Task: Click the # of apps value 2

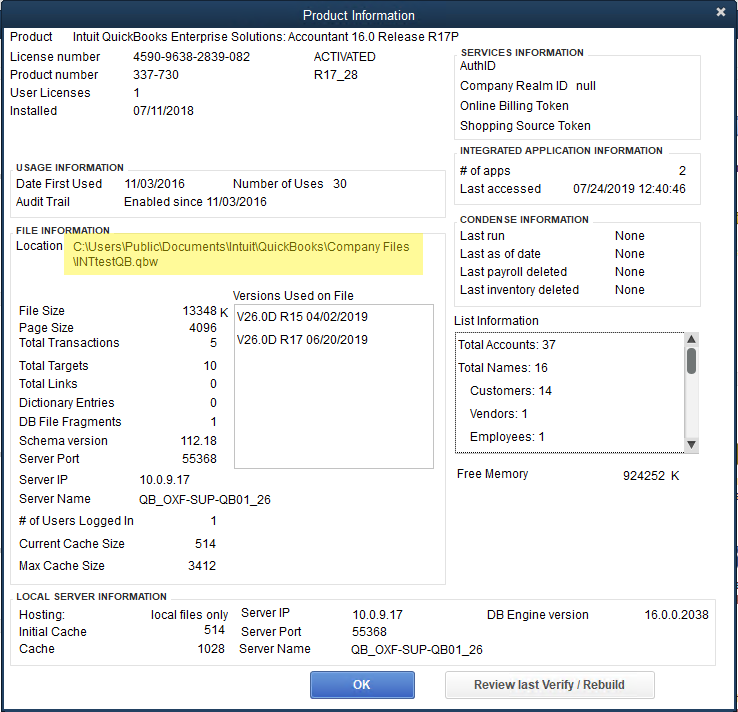Action: [682, 171]
